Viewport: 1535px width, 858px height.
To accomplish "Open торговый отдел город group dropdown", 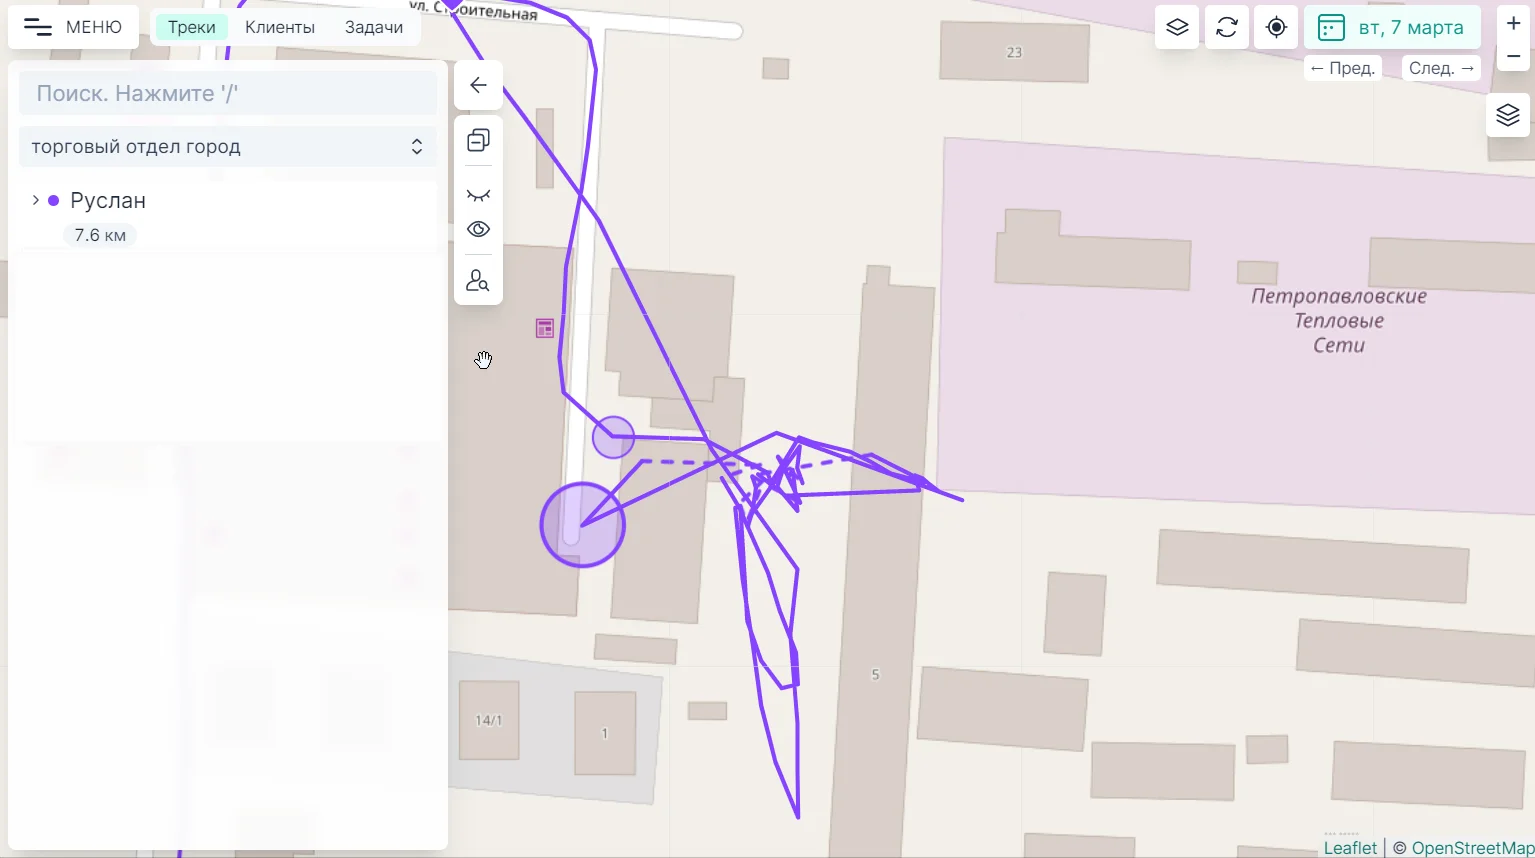I will pyautogui.click(x=228, y=147).
